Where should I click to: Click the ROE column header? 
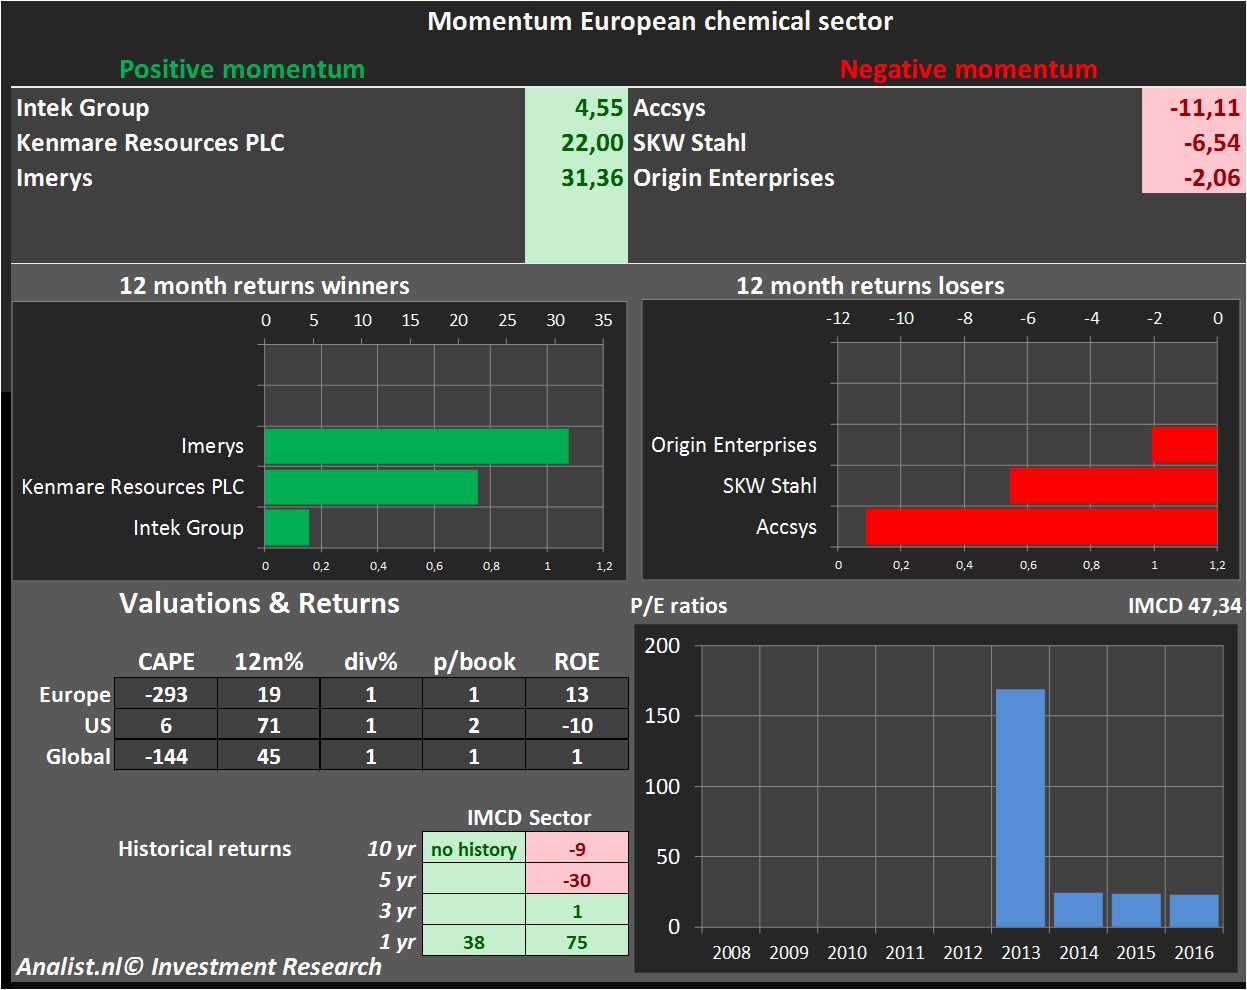[577, 662]
